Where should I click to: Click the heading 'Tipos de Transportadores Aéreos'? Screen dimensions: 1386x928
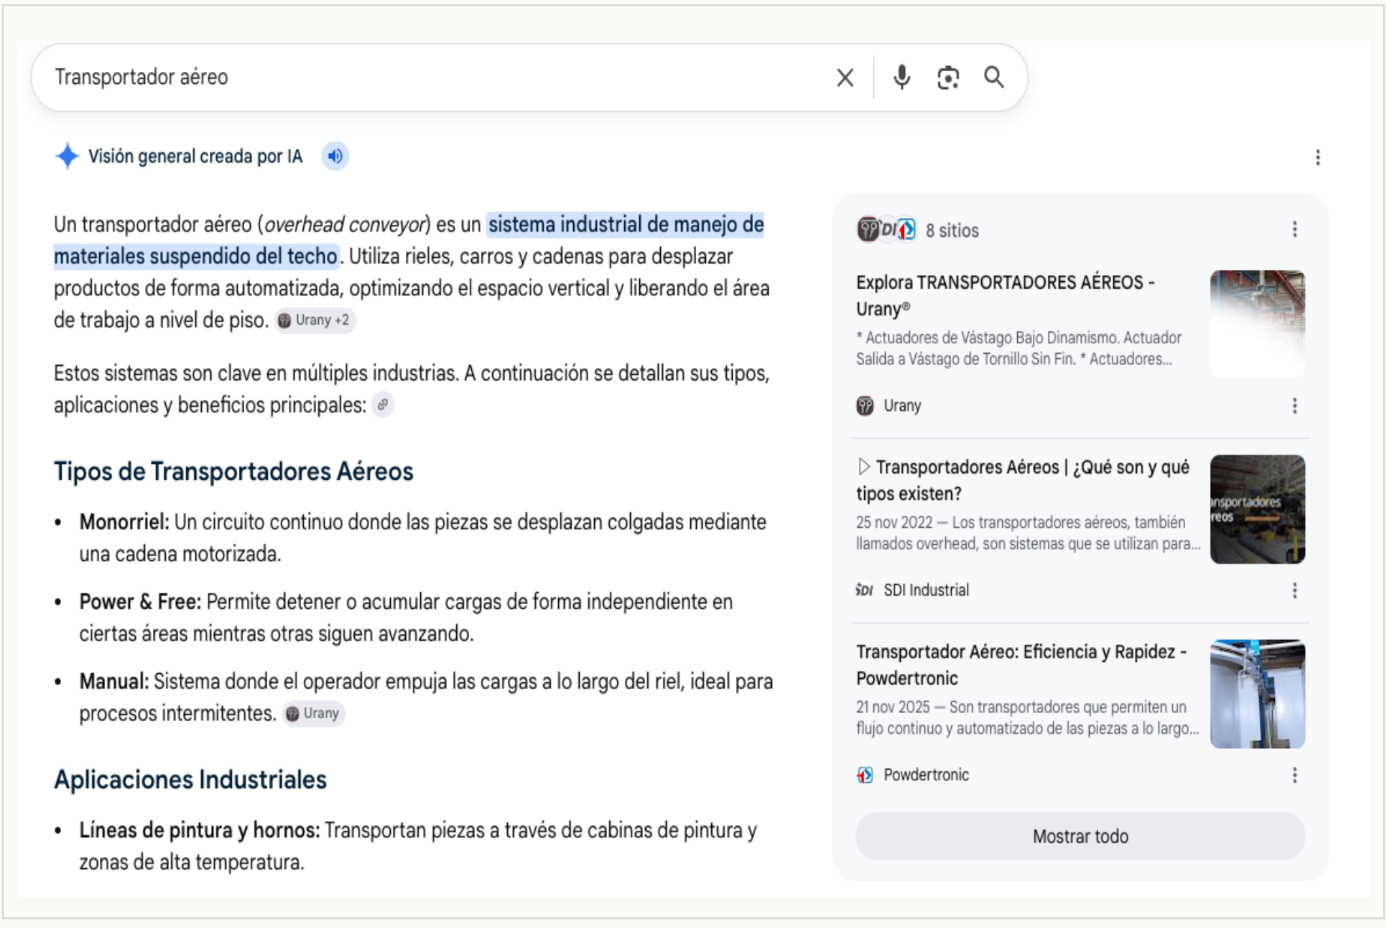tap(234, 471)
